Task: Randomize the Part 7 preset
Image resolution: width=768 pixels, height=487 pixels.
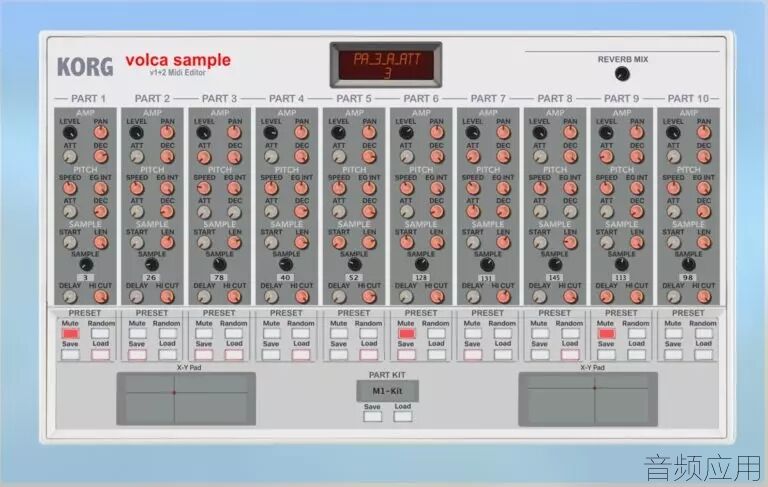Action: click(x=503, y=334)
